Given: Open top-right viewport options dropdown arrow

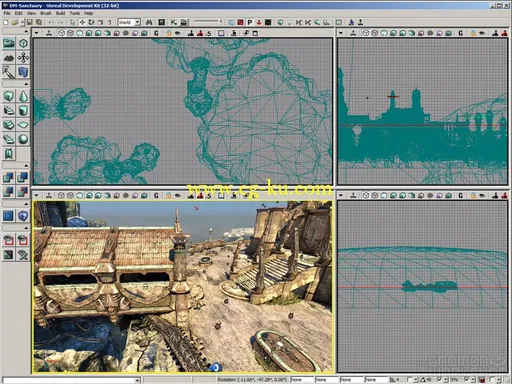Looking at the screenshot, I should 341,33.
